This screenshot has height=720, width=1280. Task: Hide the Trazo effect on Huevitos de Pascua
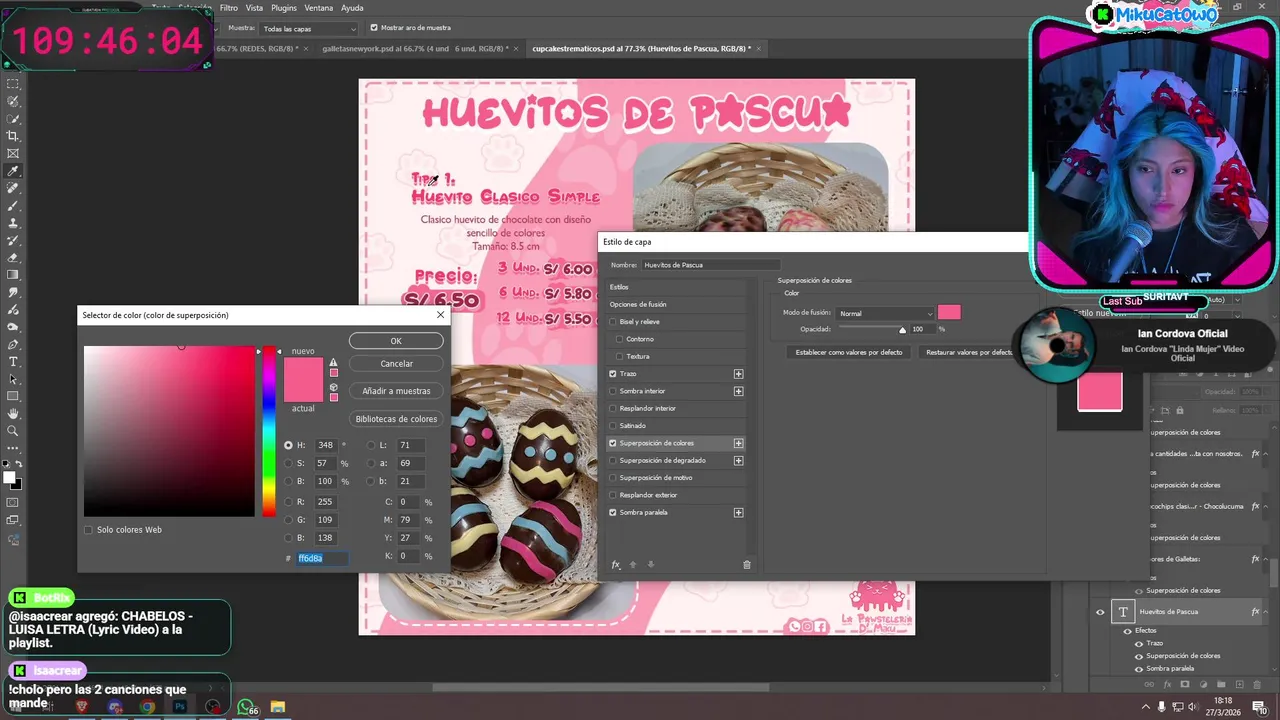click(x=1138, y=643)
